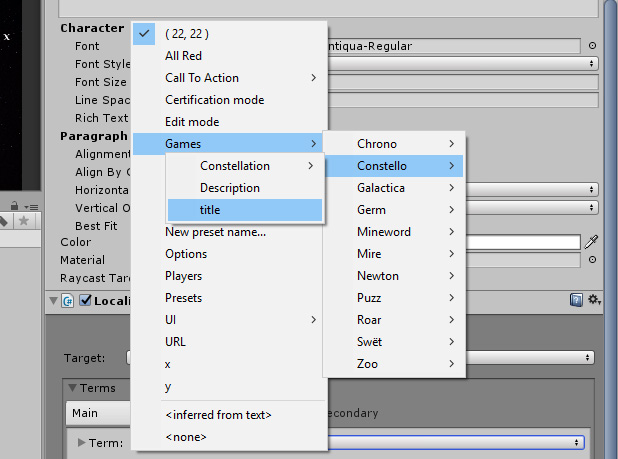
Task: Open the Localize component gear settings
Action: coord(594,300)
